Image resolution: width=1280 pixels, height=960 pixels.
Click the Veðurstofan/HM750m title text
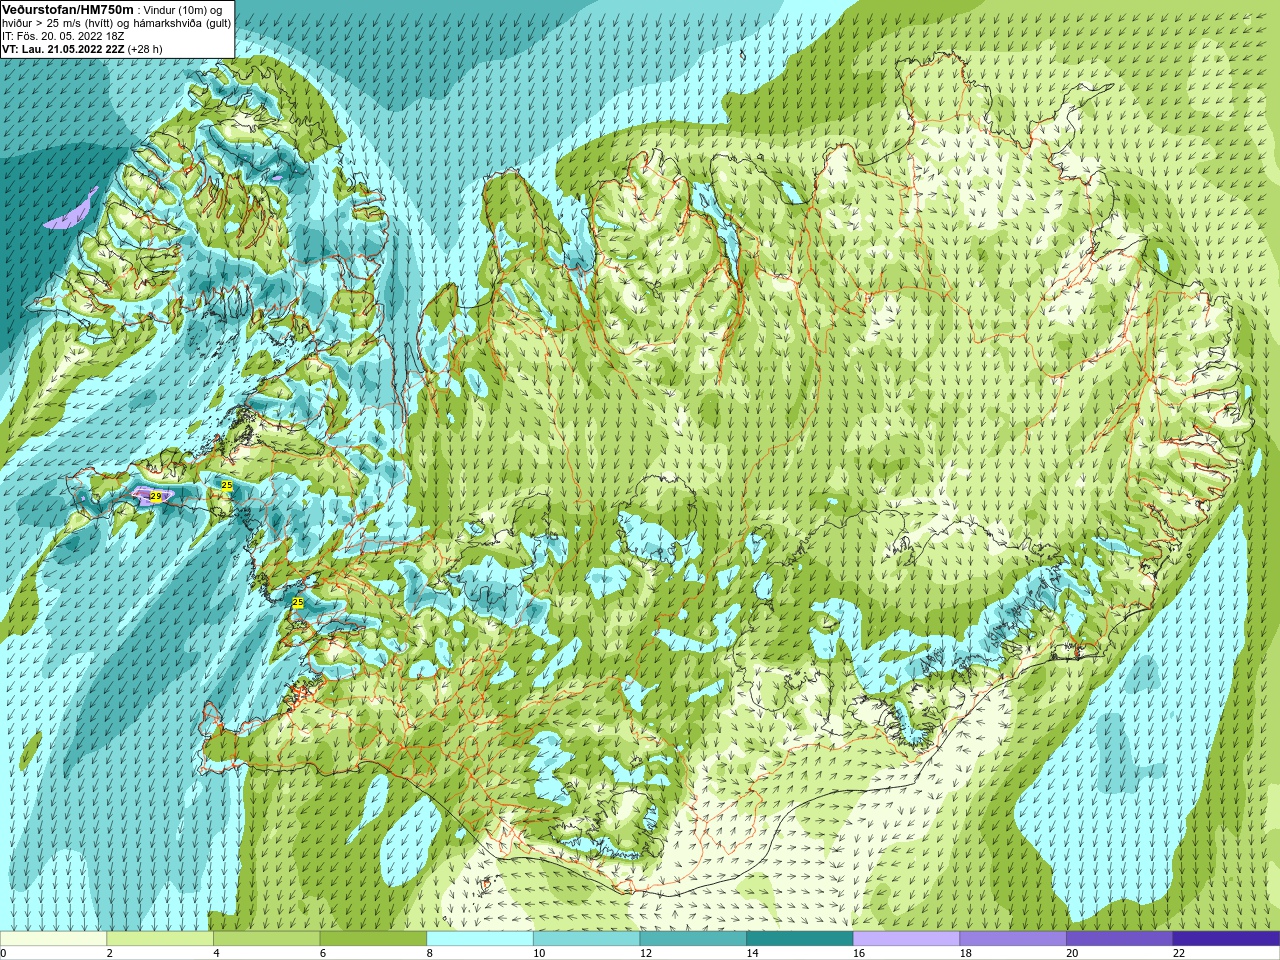[x=68, y=9]
